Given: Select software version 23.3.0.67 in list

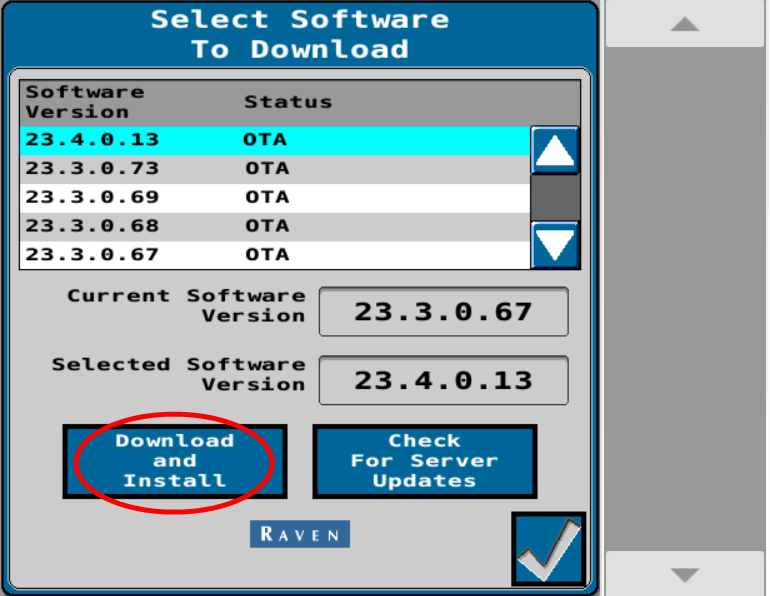Looking at the screenshot, I should (275, 255).
